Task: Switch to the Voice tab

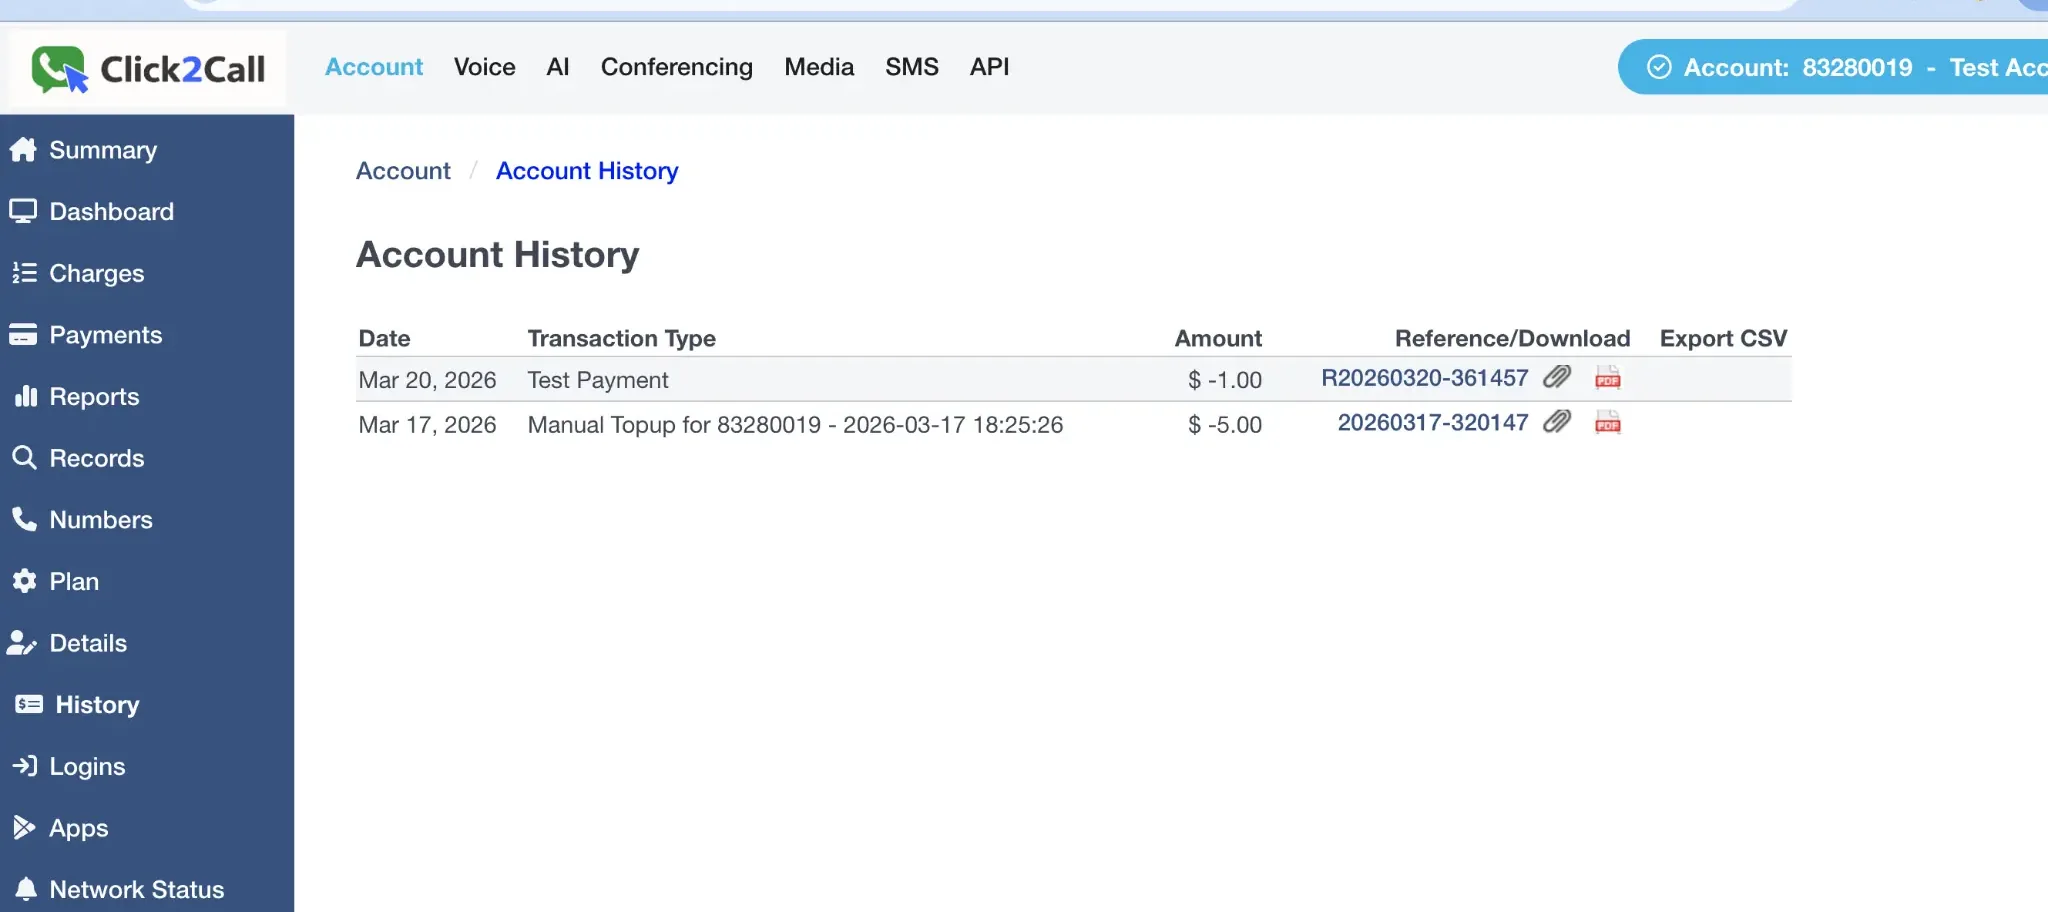Action: [484, 67]
